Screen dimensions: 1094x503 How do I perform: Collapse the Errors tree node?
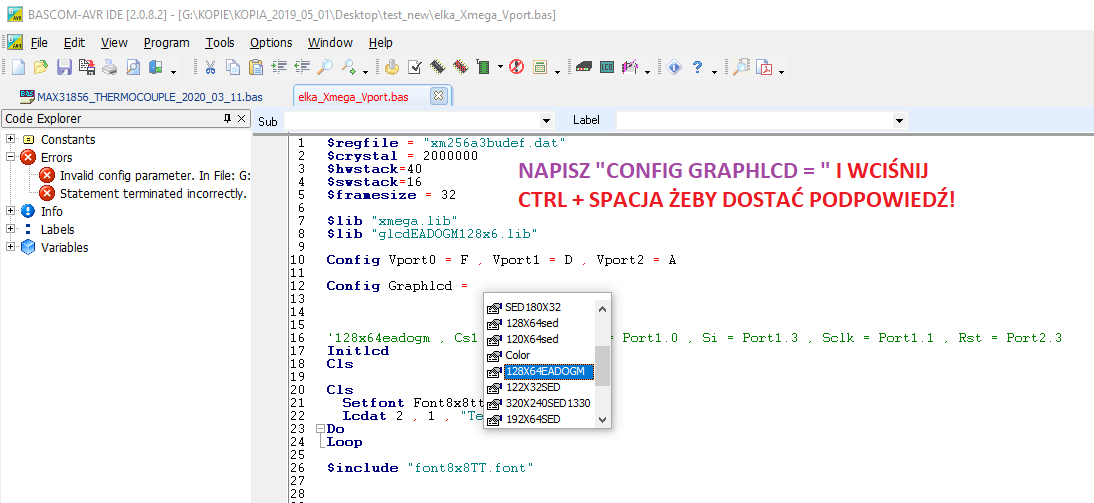10,157
